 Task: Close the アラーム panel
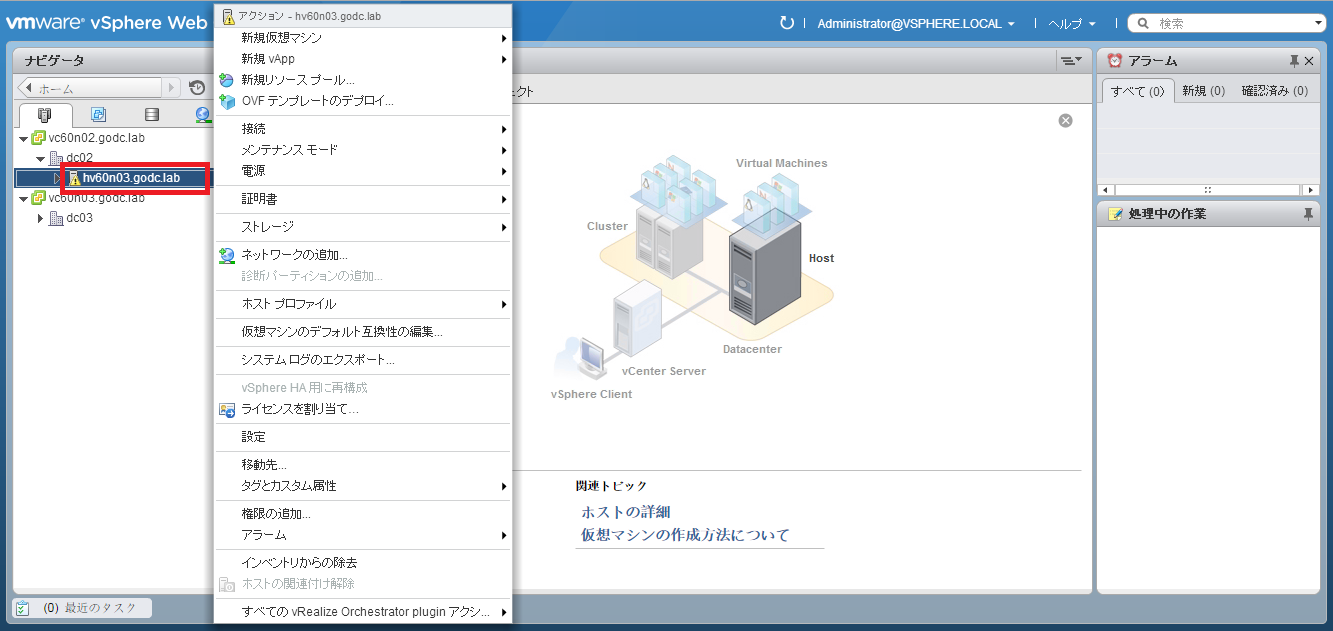(1309, 61)
